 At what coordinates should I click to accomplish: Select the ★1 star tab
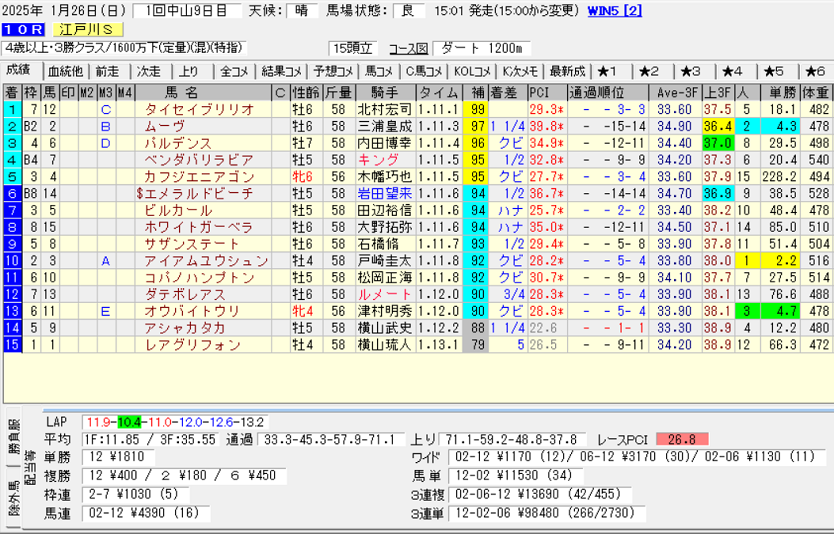pyautogui.click(x=609, y=71)
